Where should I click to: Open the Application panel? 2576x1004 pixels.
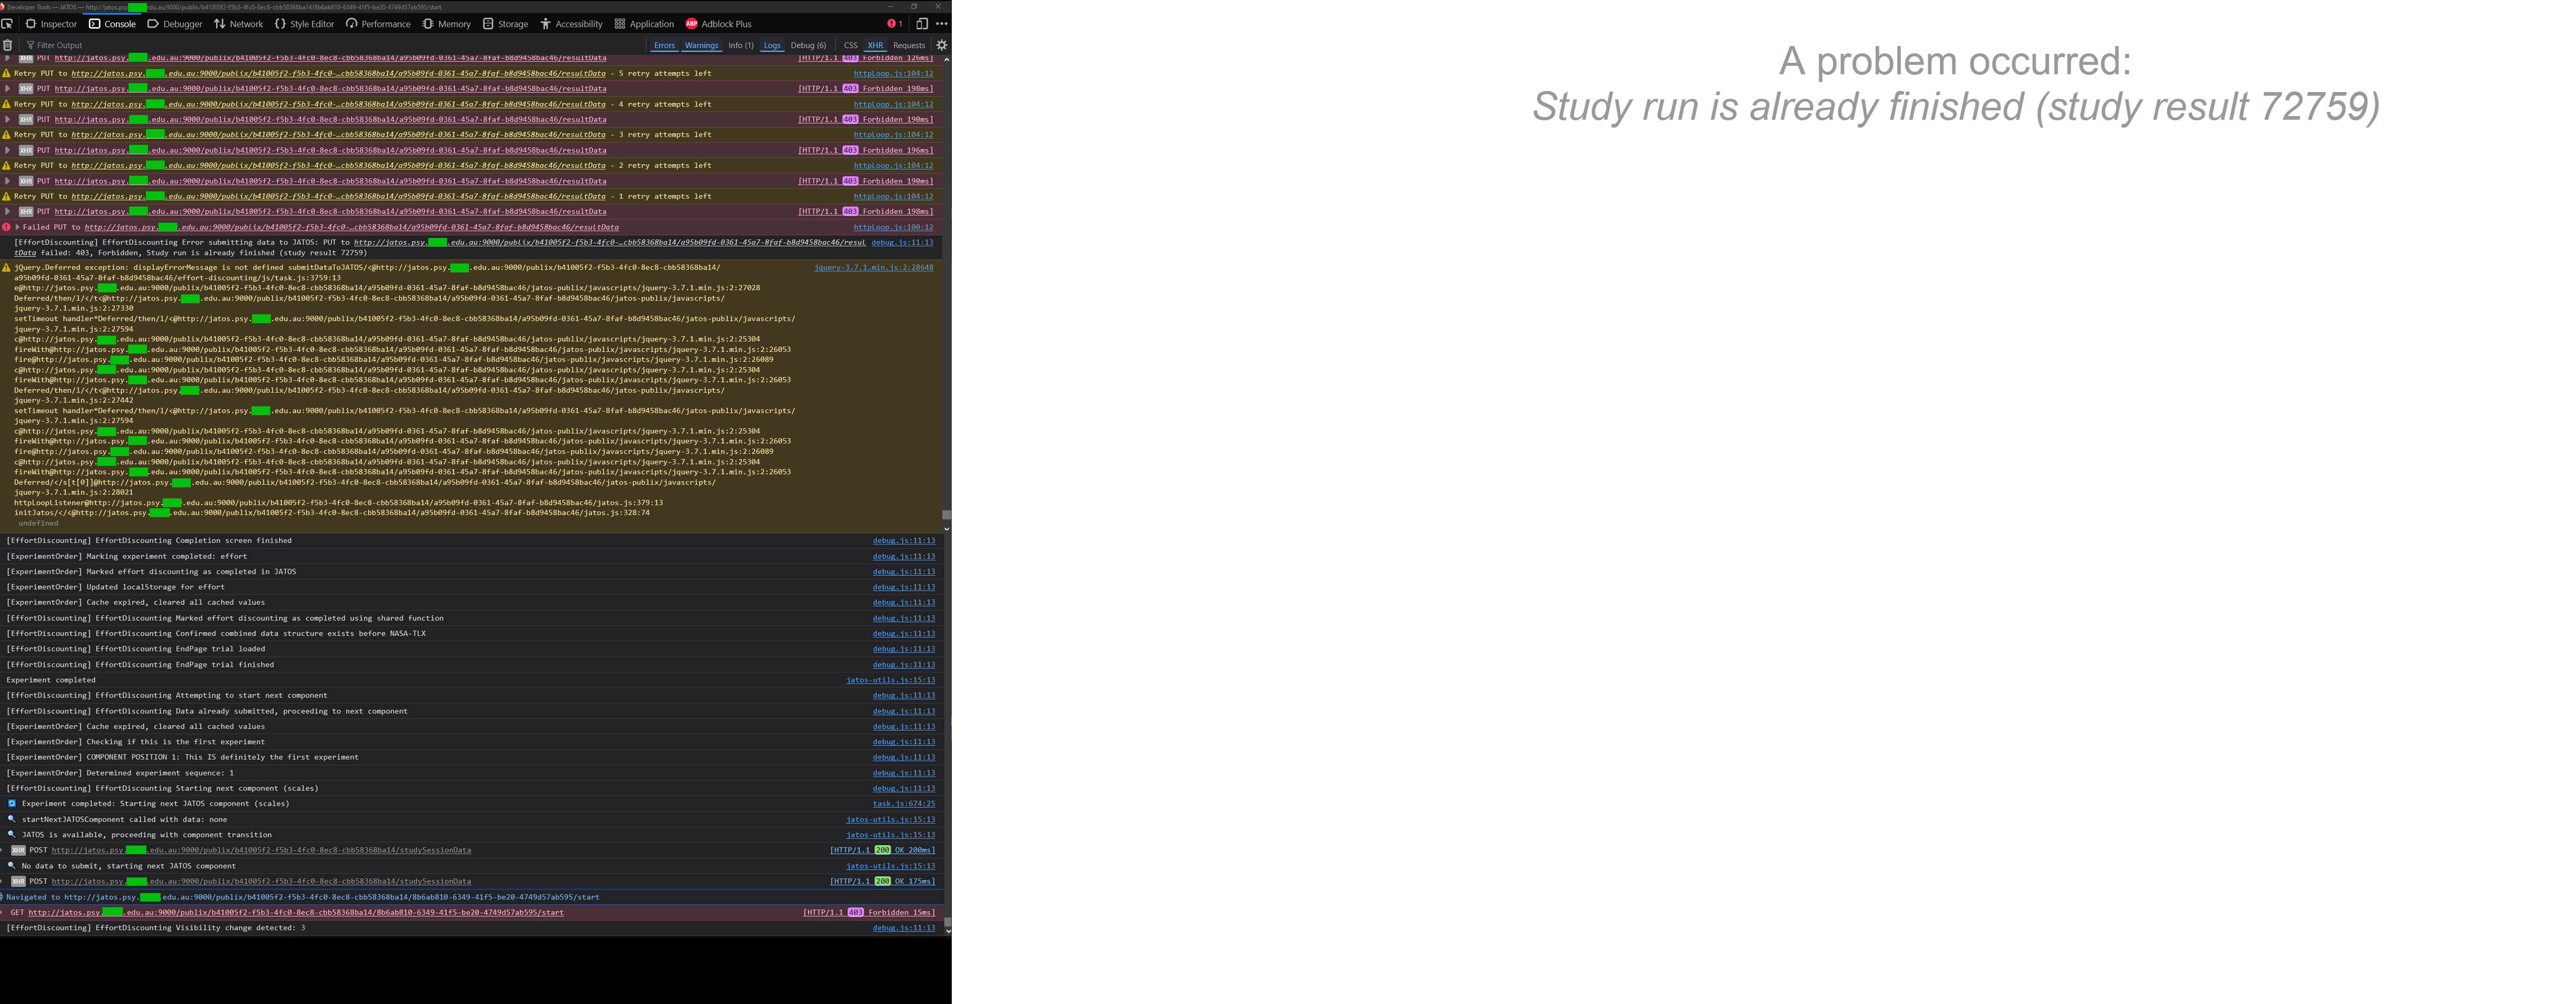click(644, 24)
